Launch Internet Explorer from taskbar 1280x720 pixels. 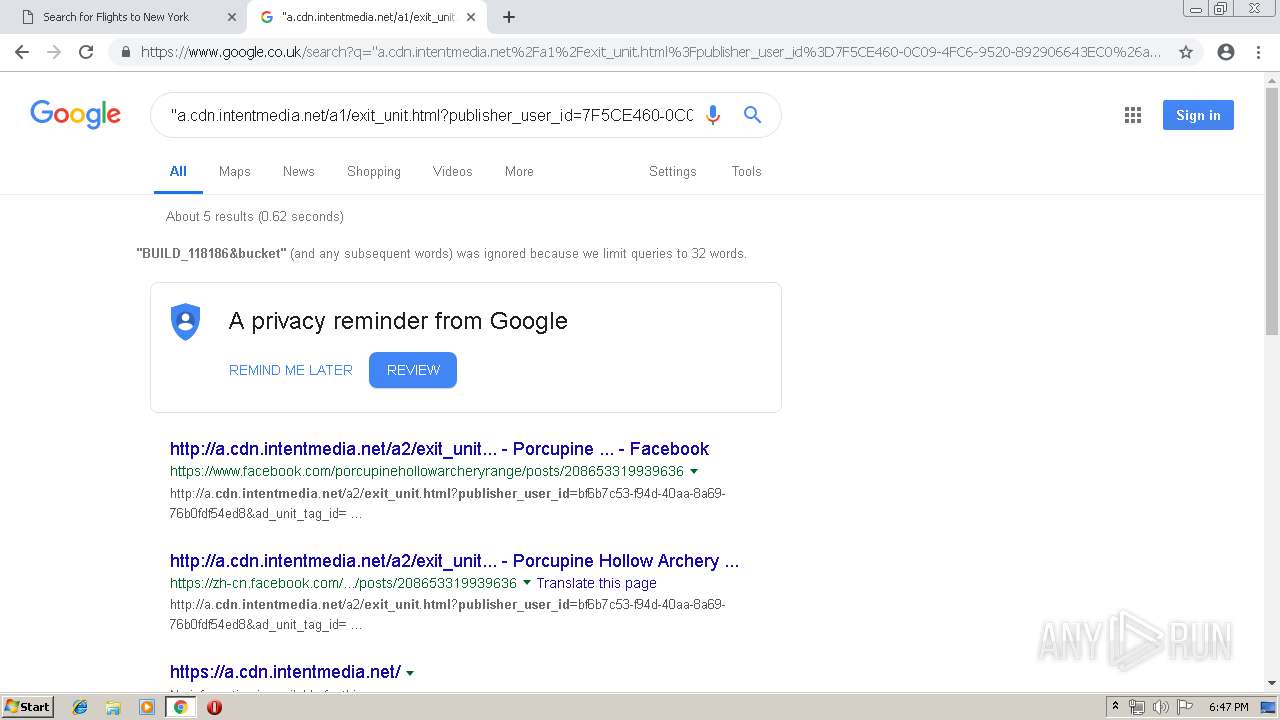[80, 707]
